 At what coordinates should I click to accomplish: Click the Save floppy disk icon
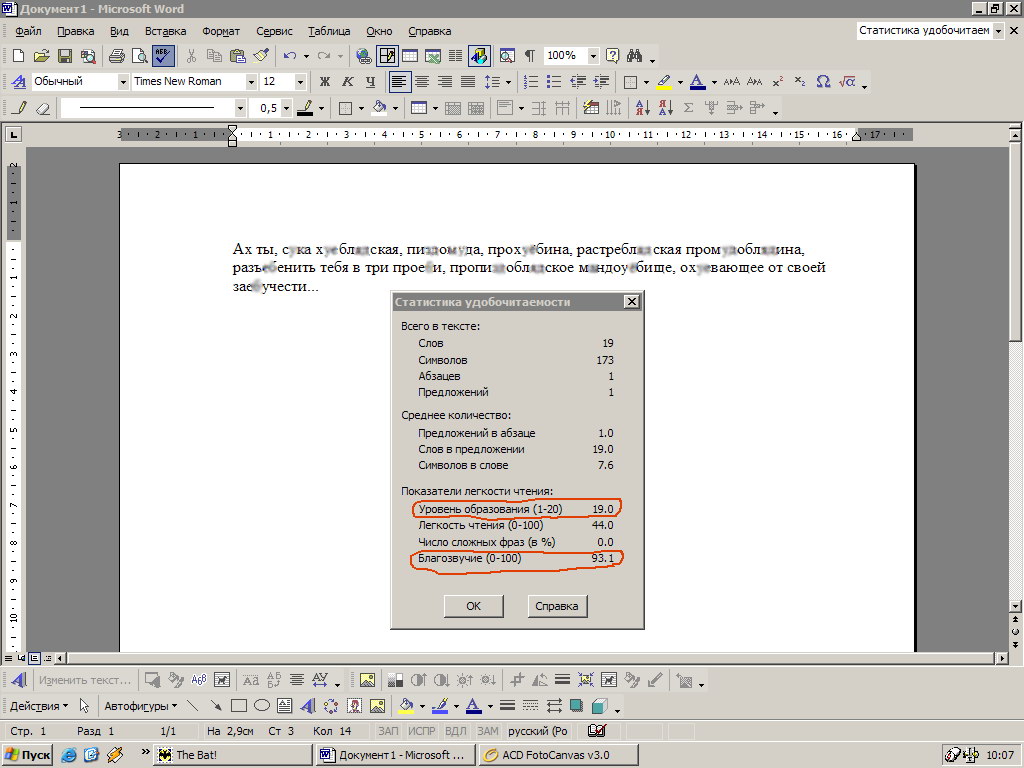click(65, 56)
